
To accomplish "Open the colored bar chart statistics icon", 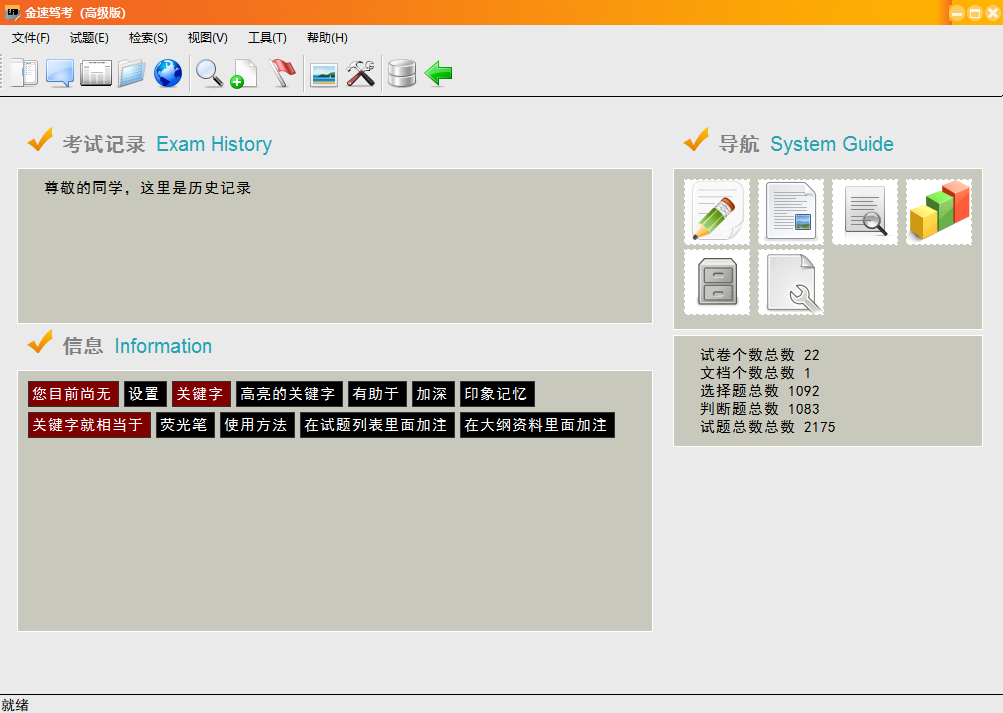I will [x=939, y=212].
